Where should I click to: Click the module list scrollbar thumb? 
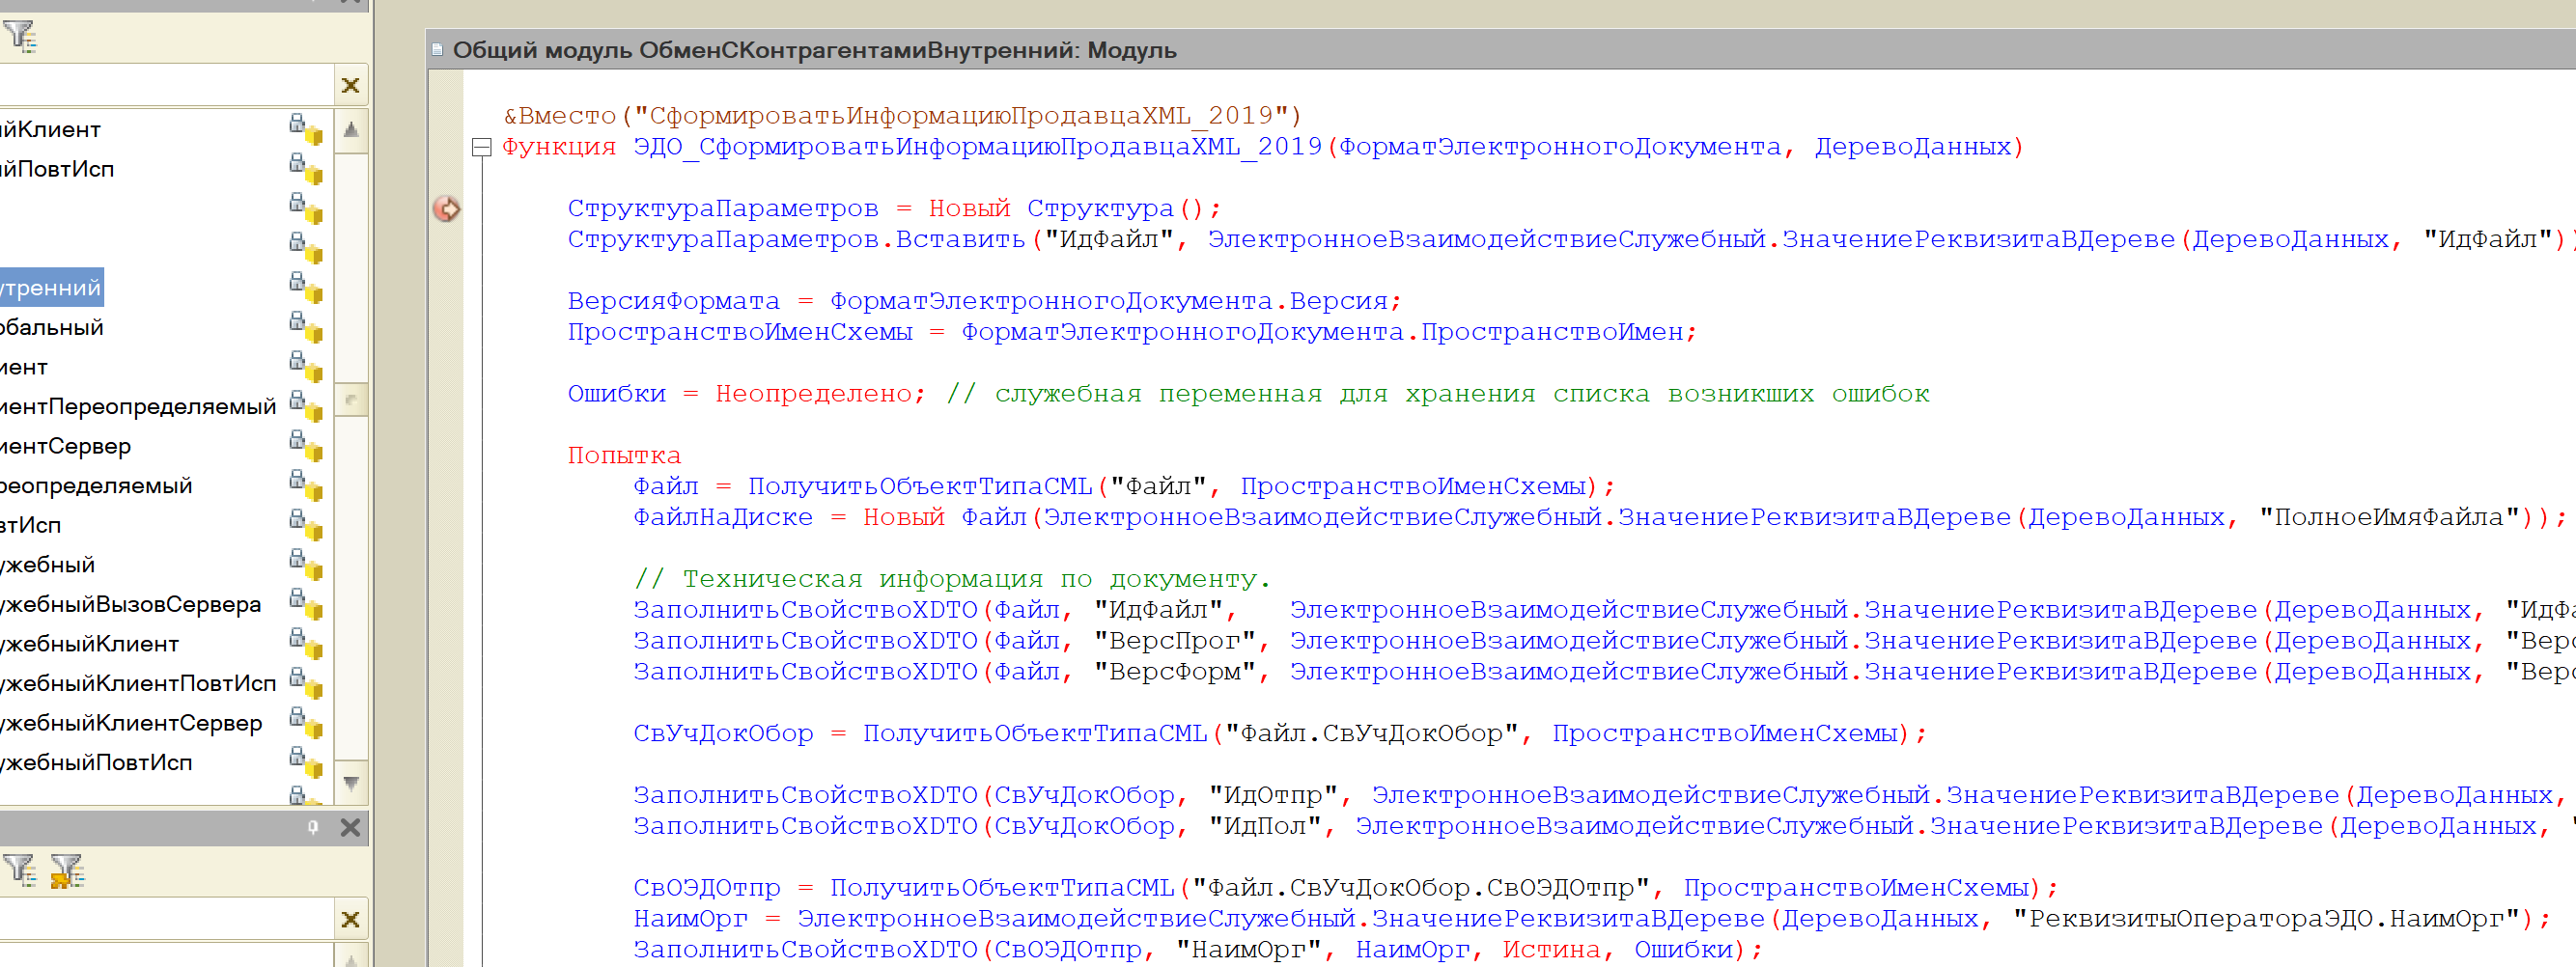pyautogui.click(x=351, y=400)
